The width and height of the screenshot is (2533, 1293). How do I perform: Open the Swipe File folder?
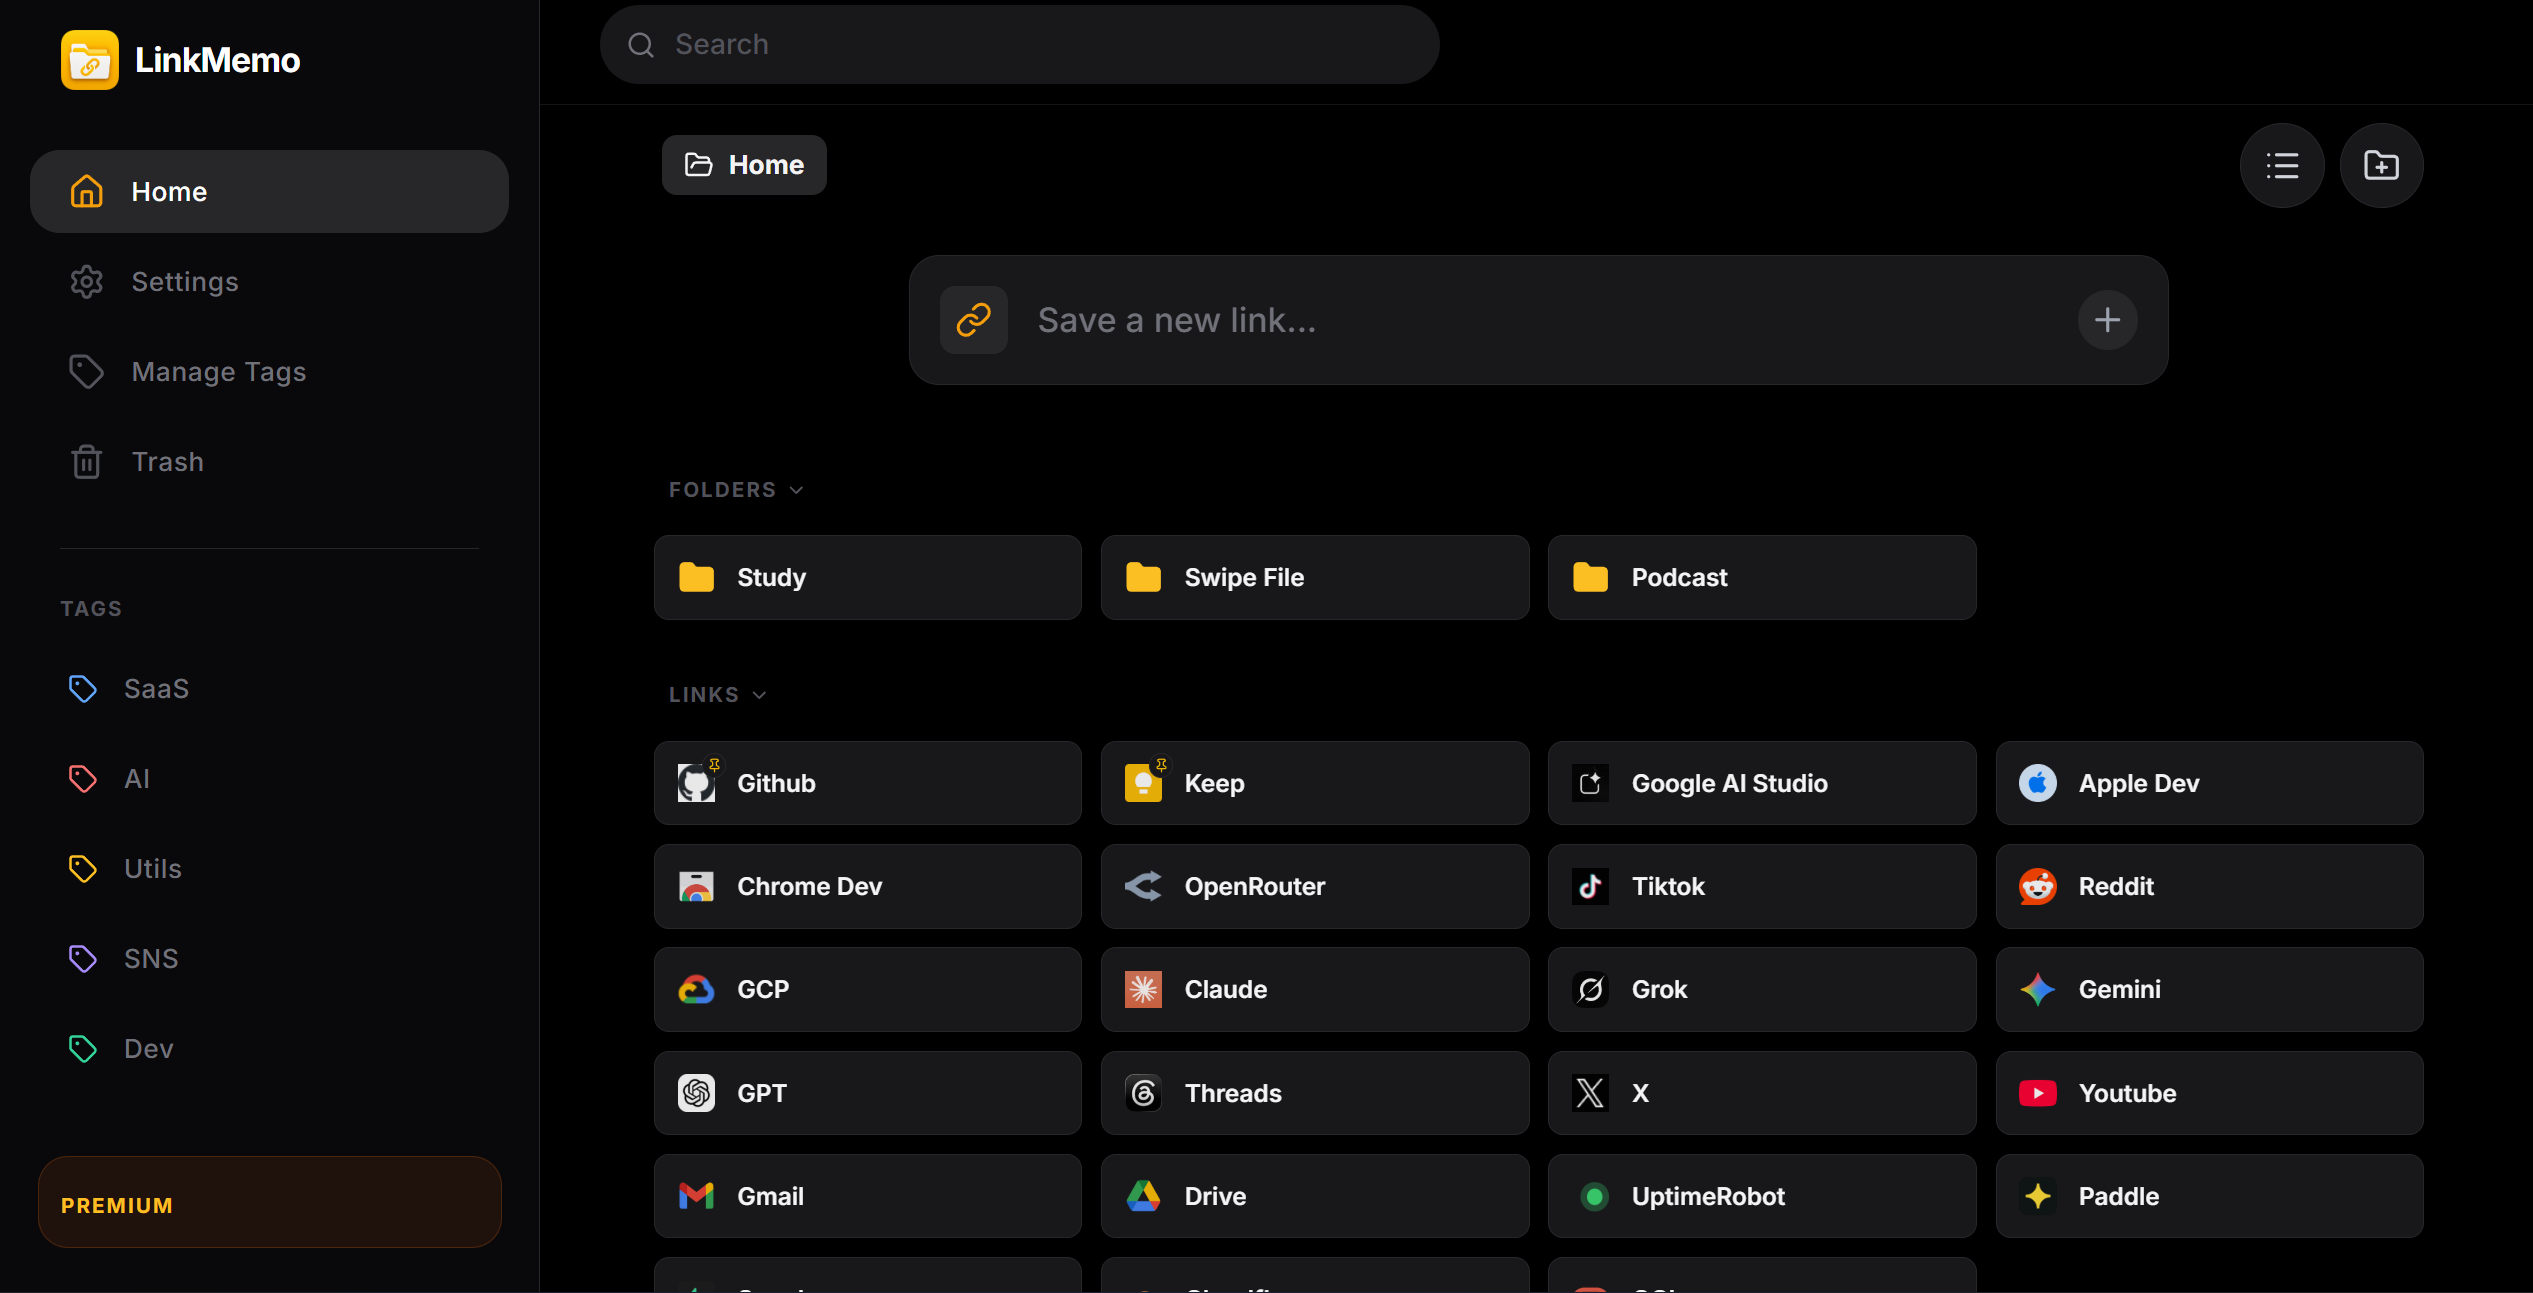(x=1314, y=578)
